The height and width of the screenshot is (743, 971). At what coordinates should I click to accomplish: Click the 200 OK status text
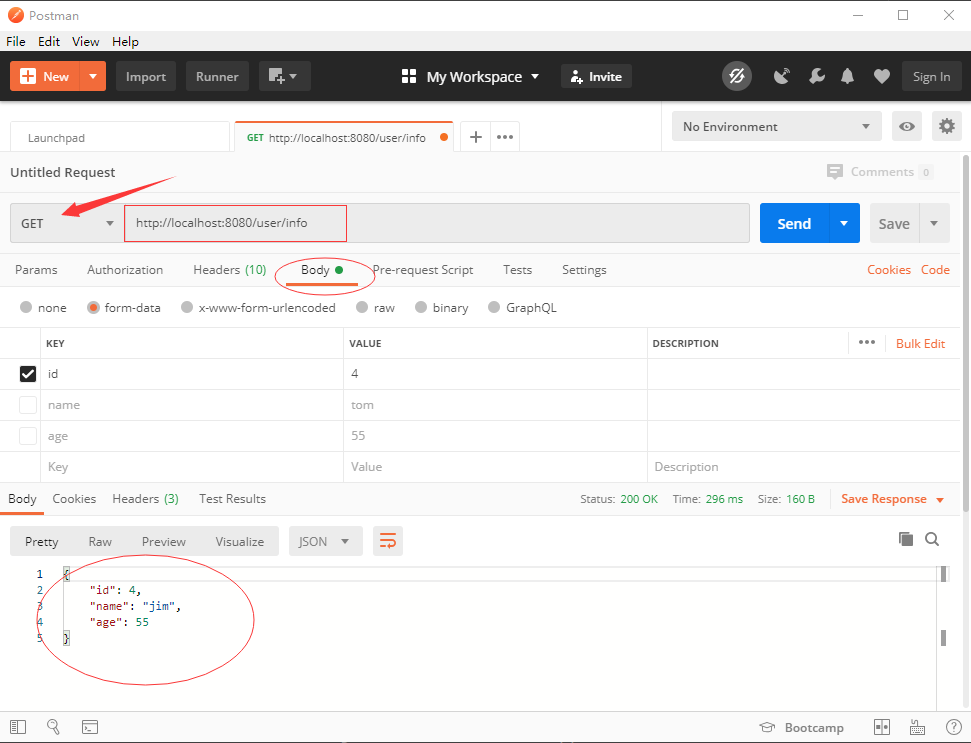639,499
